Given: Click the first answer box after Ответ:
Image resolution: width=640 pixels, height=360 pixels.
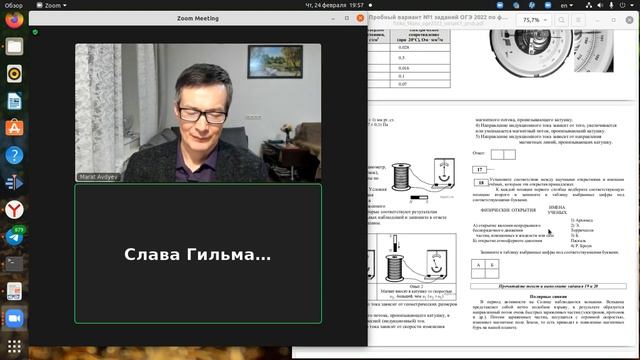Looking at the screenshot, I should coord(497,154).
